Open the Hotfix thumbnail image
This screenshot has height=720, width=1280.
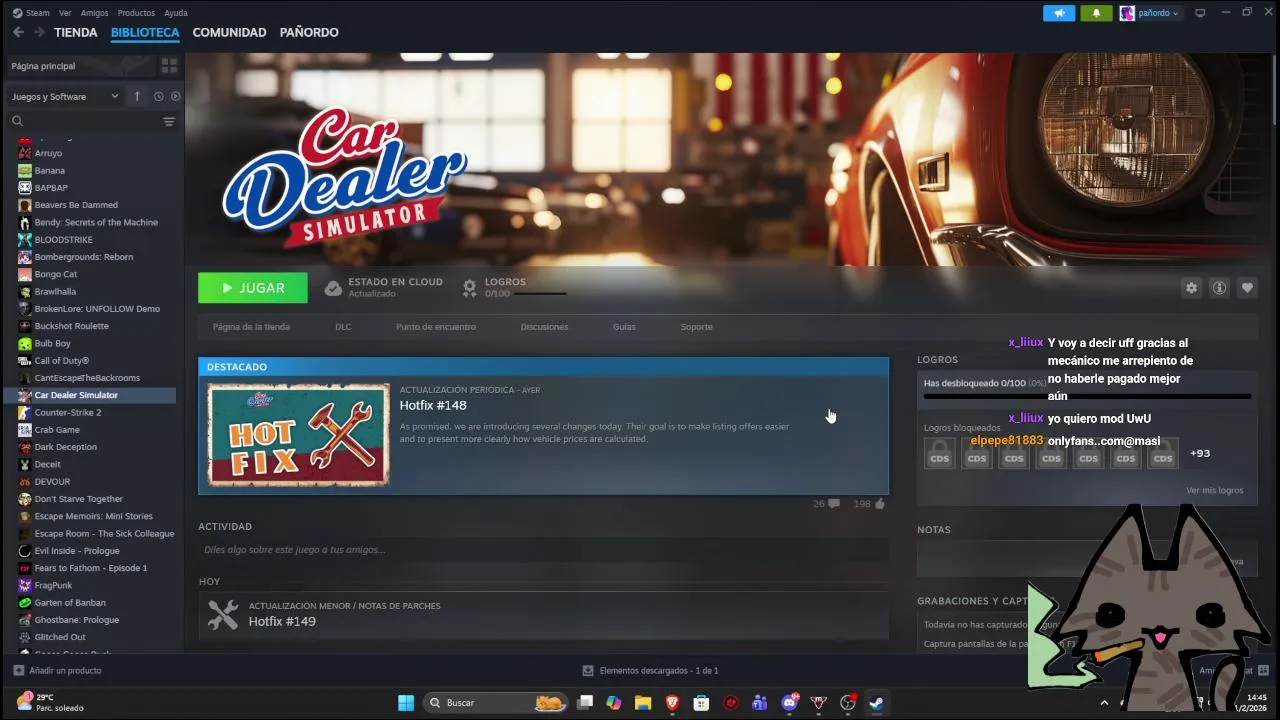coord(299,435)
